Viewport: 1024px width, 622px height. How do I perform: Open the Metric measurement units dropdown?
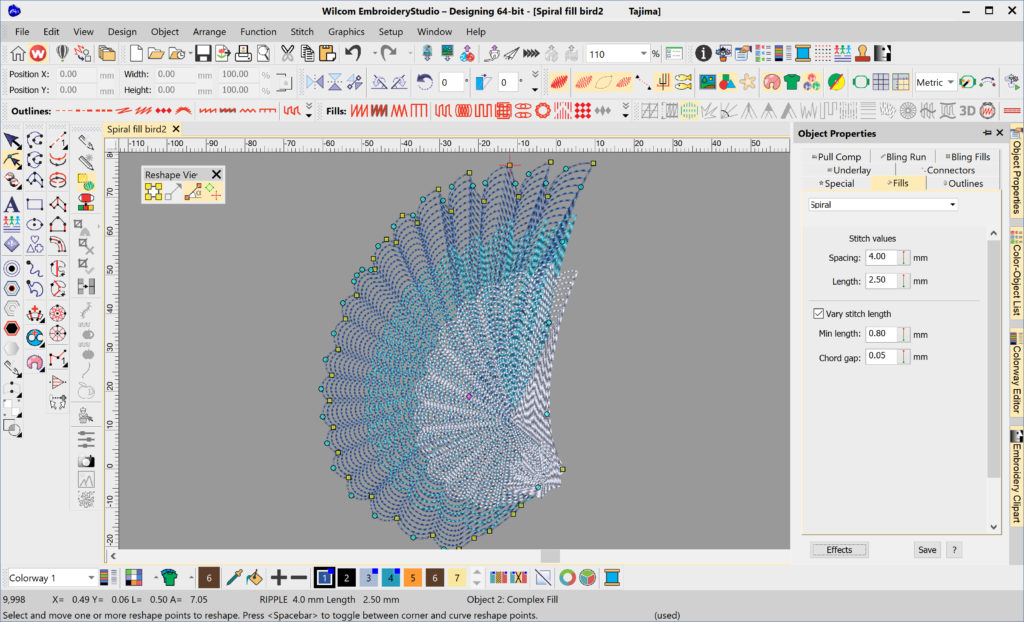click(x=950, y=82)
